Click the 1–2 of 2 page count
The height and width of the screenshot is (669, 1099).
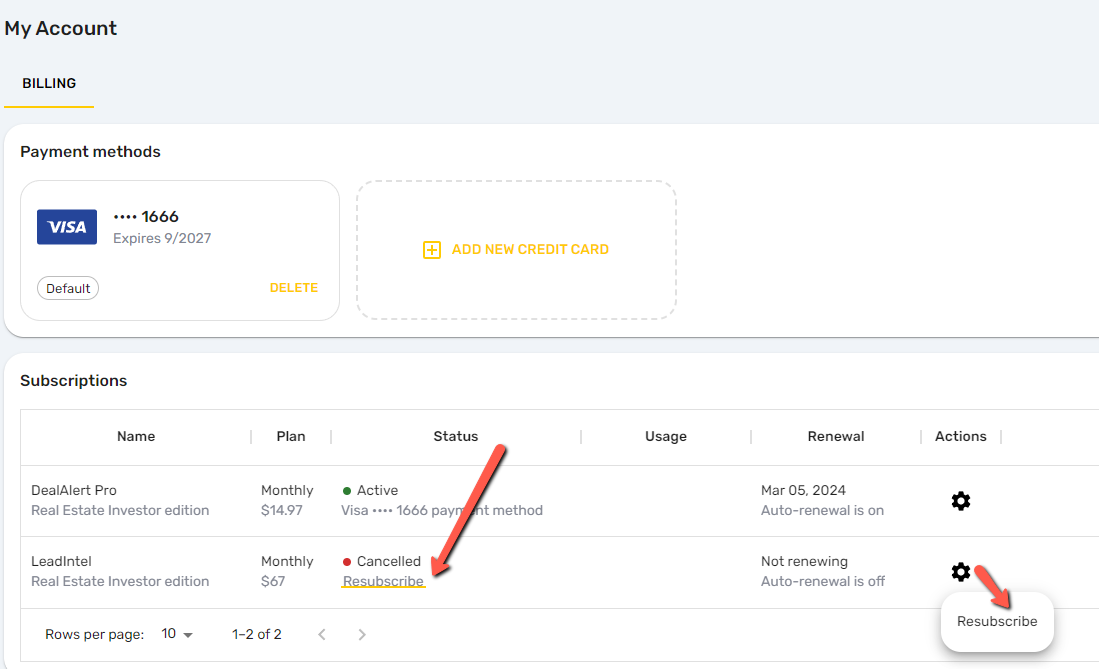[x=257, y=635]
